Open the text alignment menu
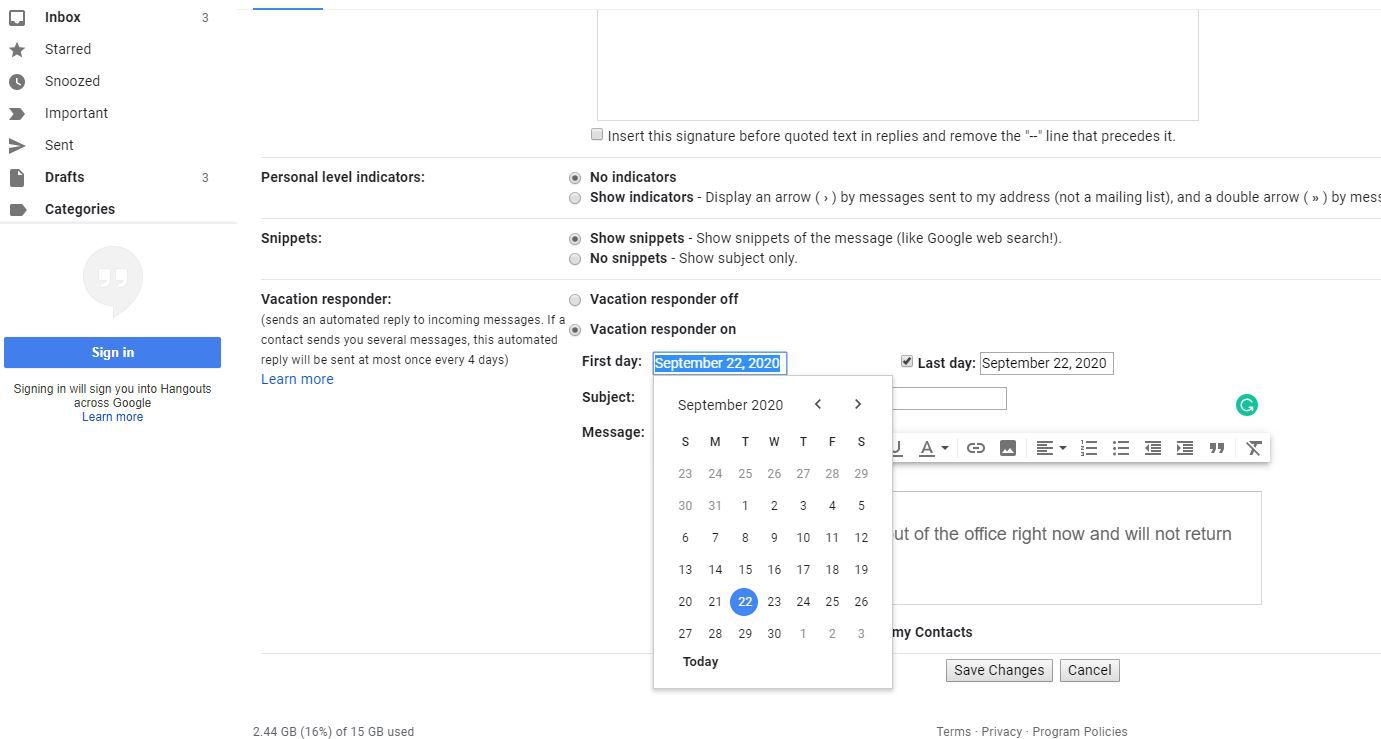1381x739 pixels. pos(1051,448)
